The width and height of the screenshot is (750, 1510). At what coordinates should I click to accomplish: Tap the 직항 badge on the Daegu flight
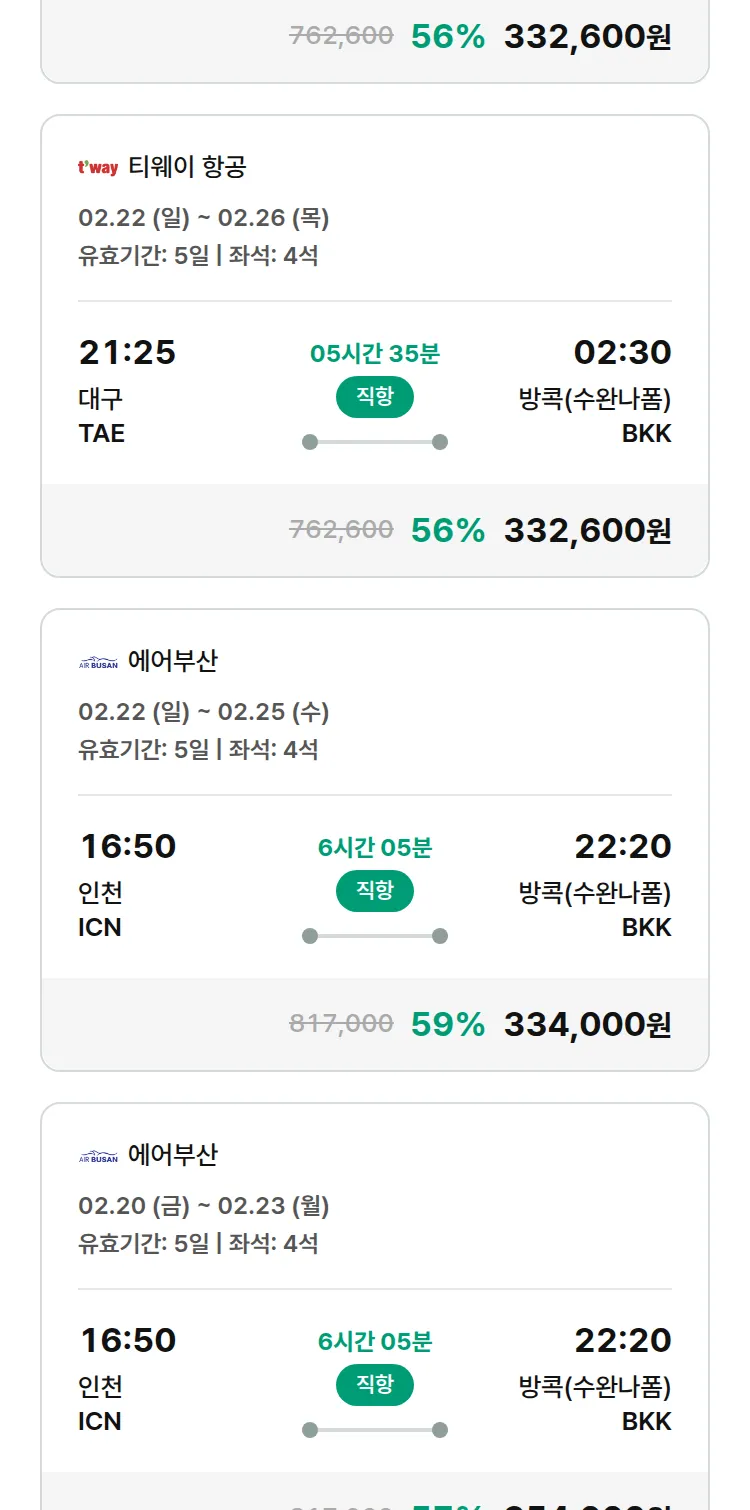pos(375,397)
